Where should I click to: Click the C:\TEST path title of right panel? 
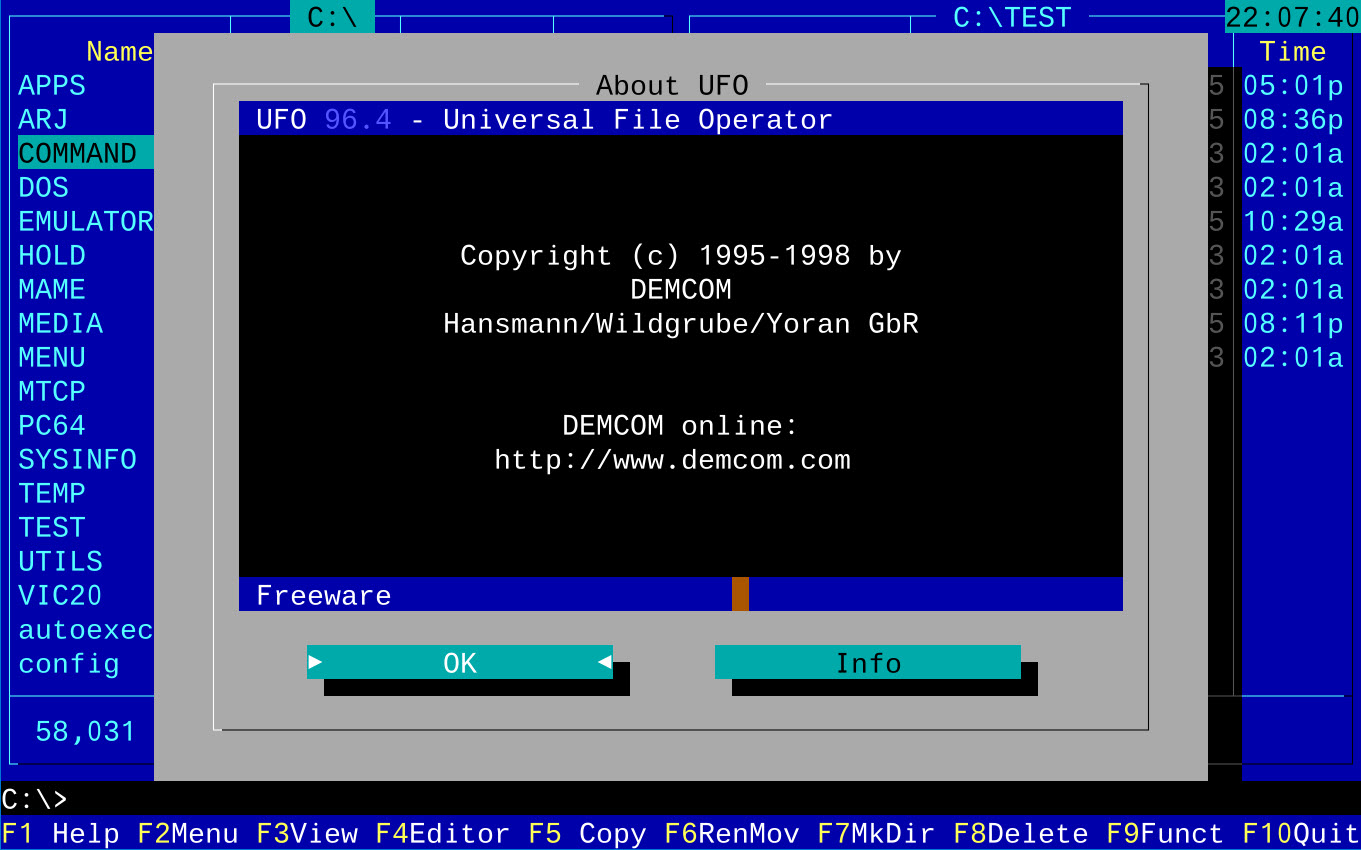[1012, 17]
